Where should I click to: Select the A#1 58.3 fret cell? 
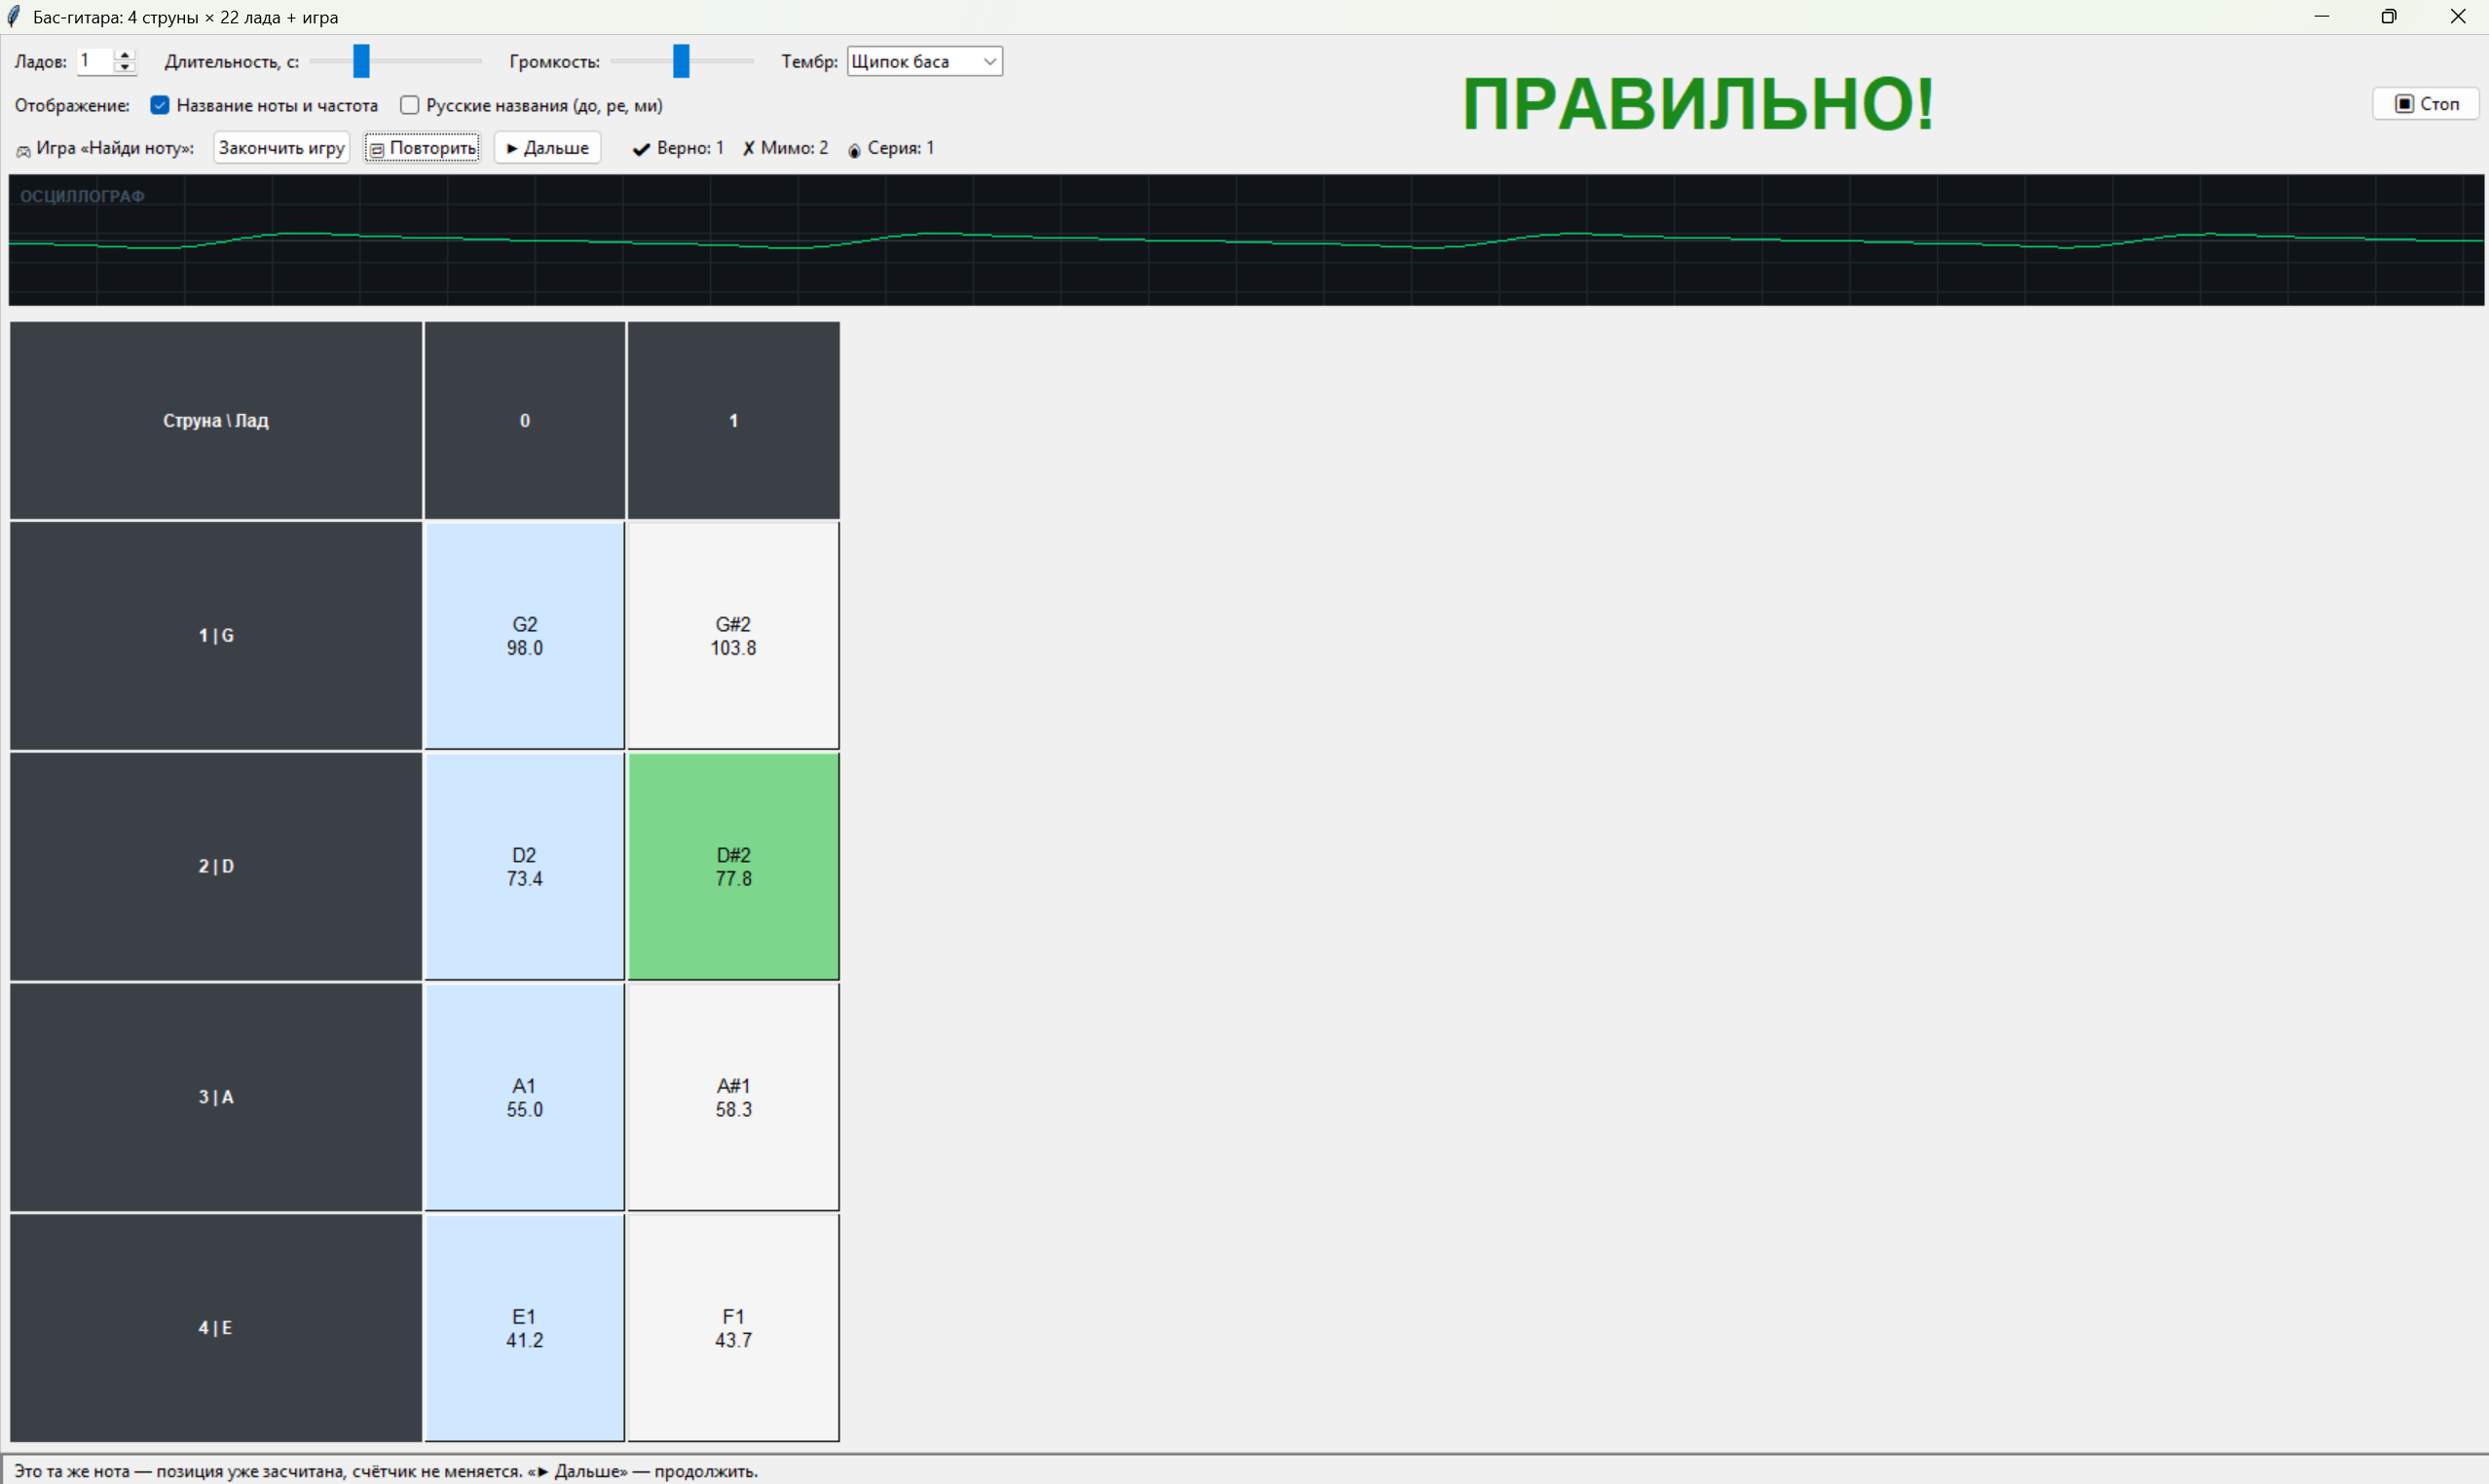(733, 1098)
